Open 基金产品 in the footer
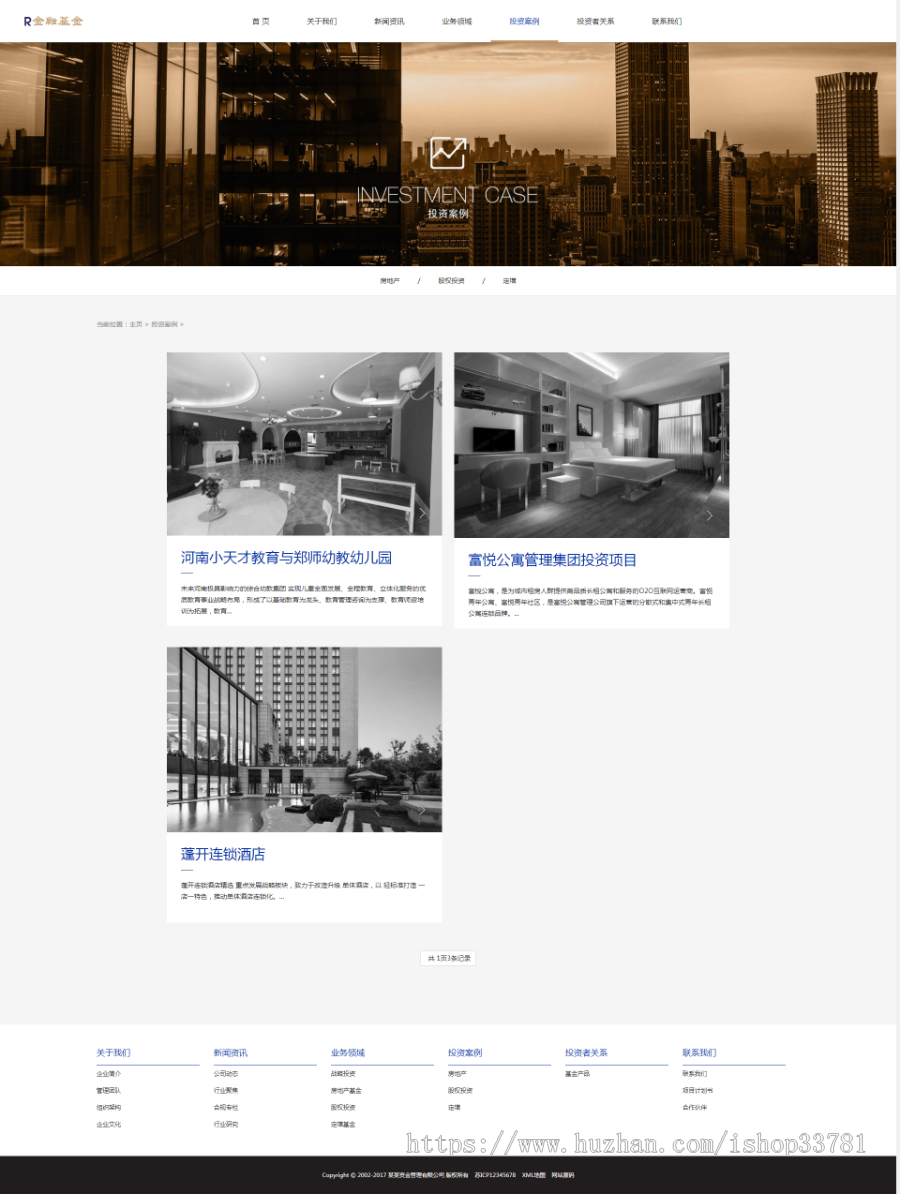Screen dimensions: 900x1194 [x=578, y=1074]
